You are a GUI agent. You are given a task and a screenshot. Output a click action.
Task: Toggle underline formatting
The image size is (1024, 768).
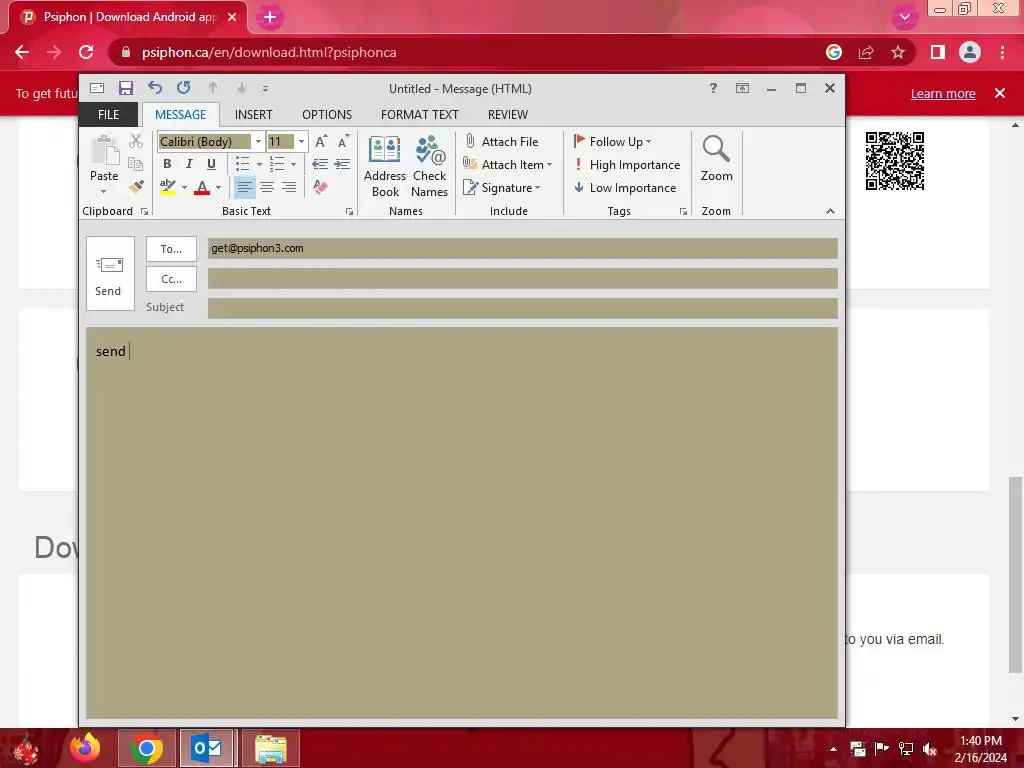click(x=211, y=164)
